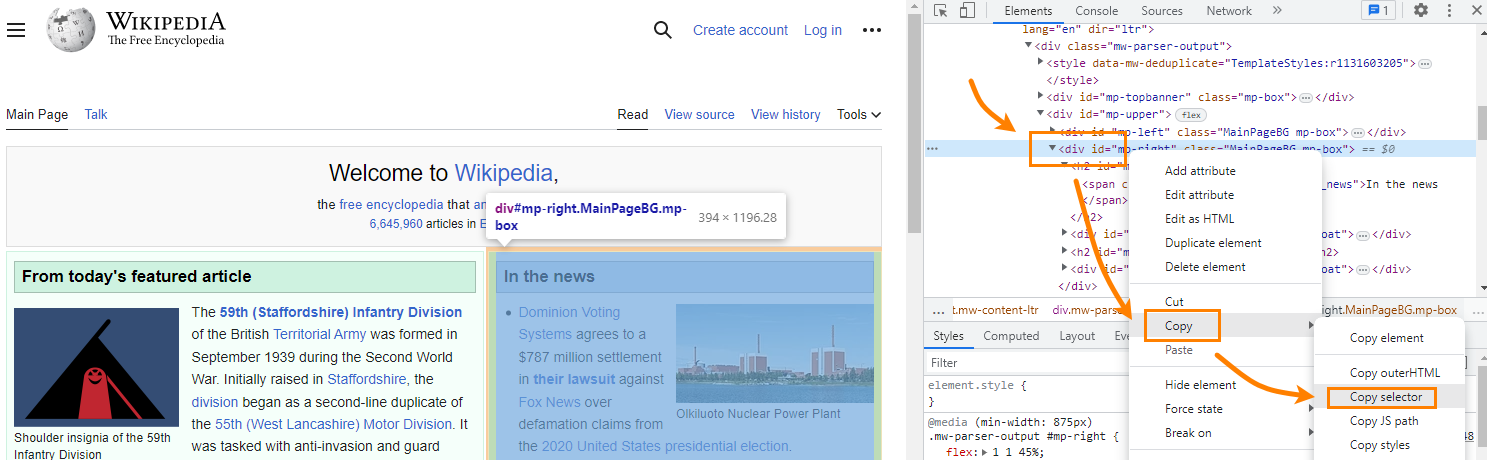1487x460 pixels.
Task: Switch to the Console tab
Action: pos(1096,11)
